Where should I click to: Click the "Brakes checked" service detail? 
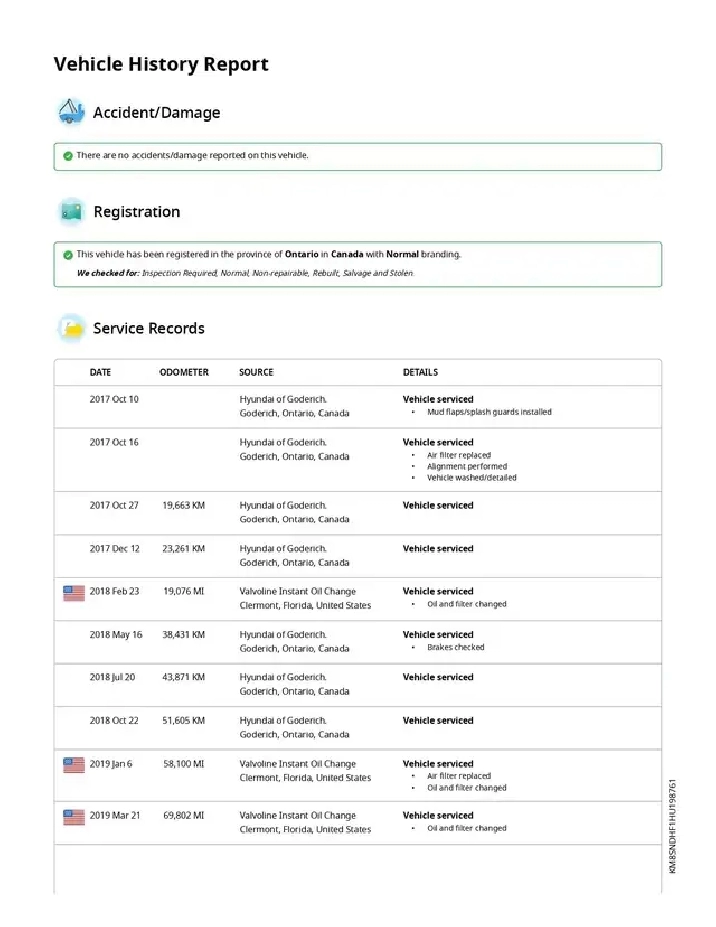point(456,648)
